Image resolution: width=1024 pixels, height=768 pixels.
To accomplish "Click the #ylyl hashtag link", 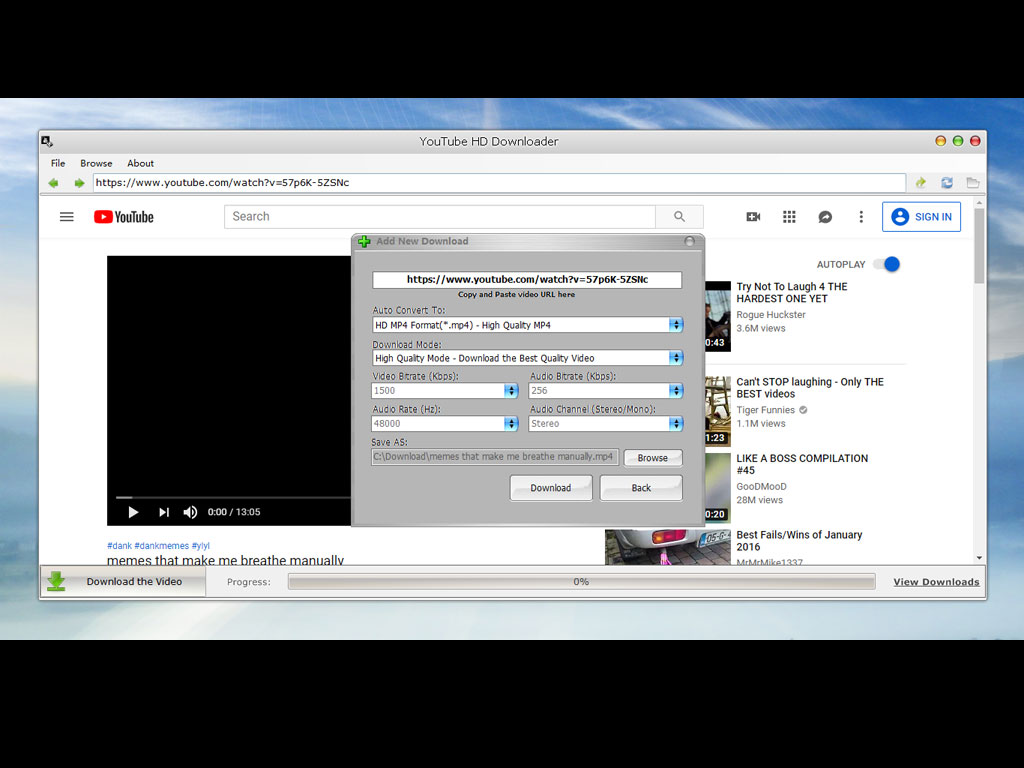I will tap(200, 545).
